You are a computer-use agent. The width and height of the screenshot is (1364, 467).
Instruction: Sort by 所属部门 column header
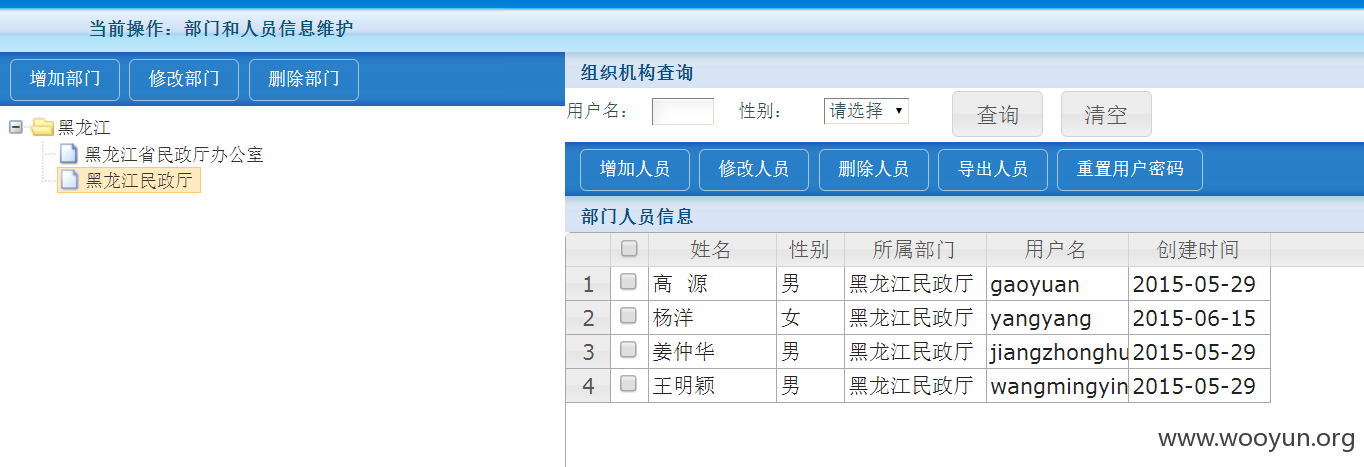coord(915,250)
